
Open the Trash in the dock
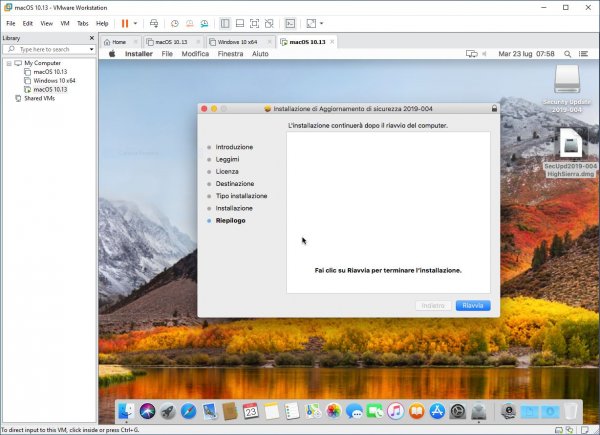[570, 411]
